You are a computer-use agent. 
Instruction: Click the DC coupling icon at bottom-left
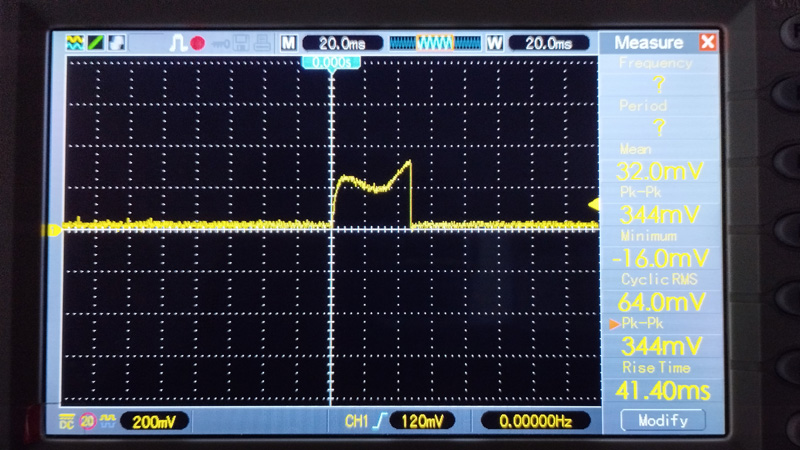coord(67,421)
